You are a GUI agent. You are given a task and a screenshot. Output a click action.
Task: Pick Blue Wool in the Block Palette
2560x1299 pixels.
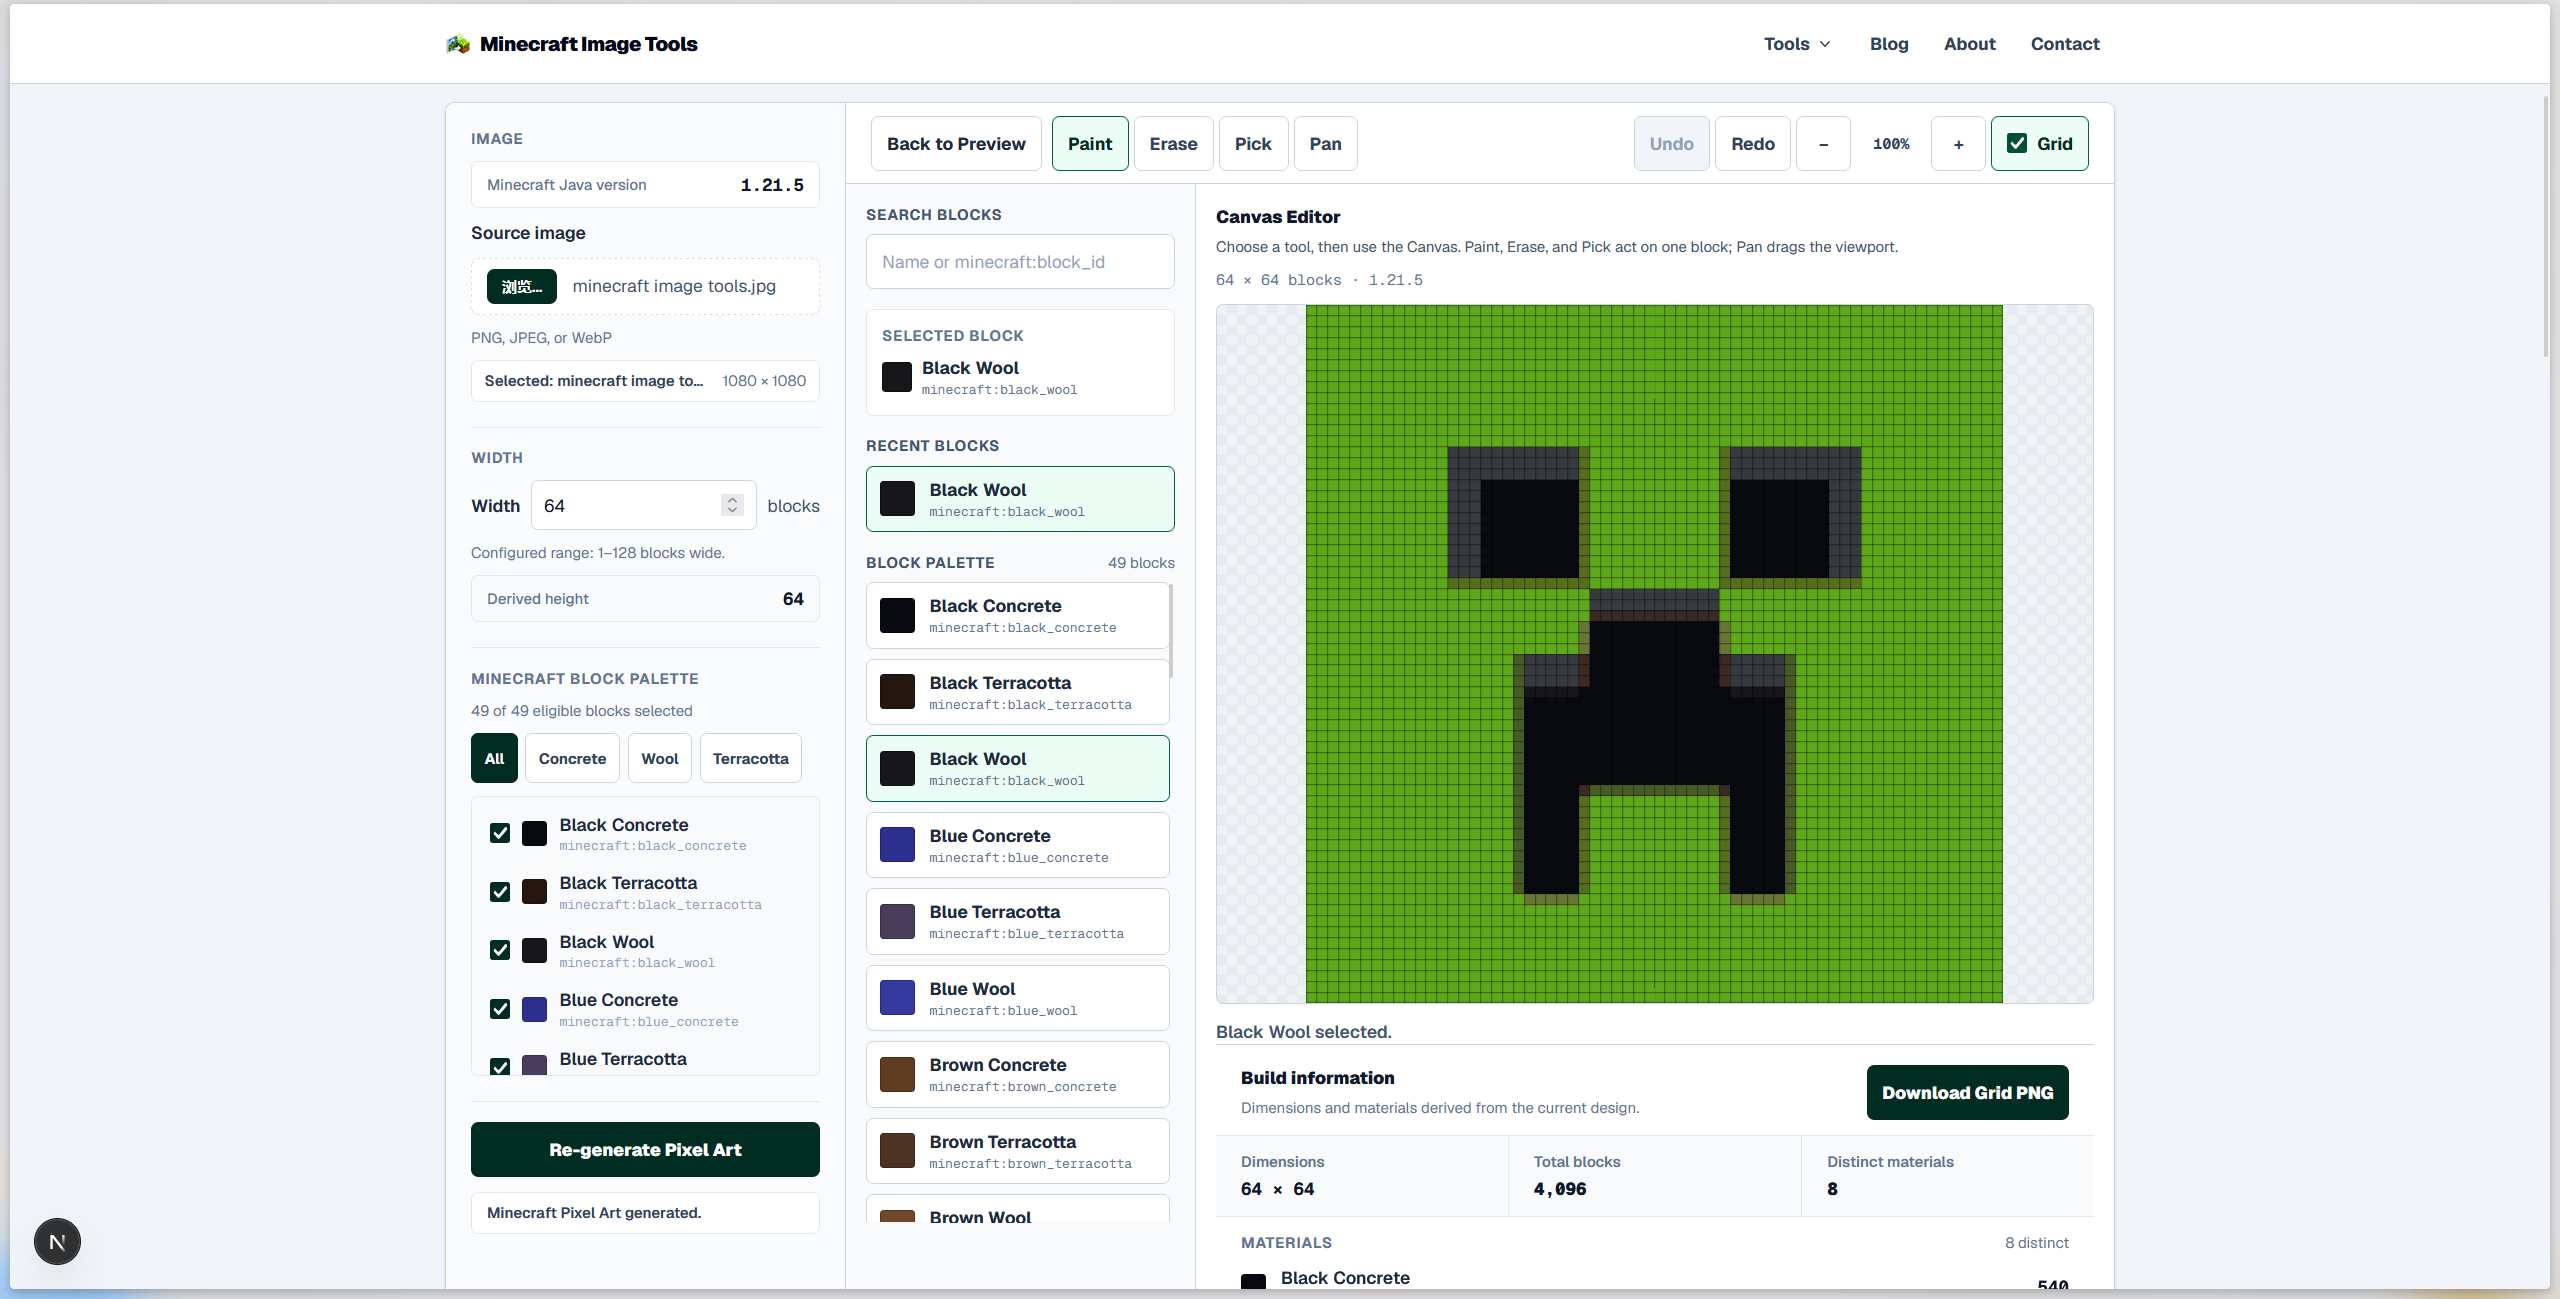(x=1017, y=998)
